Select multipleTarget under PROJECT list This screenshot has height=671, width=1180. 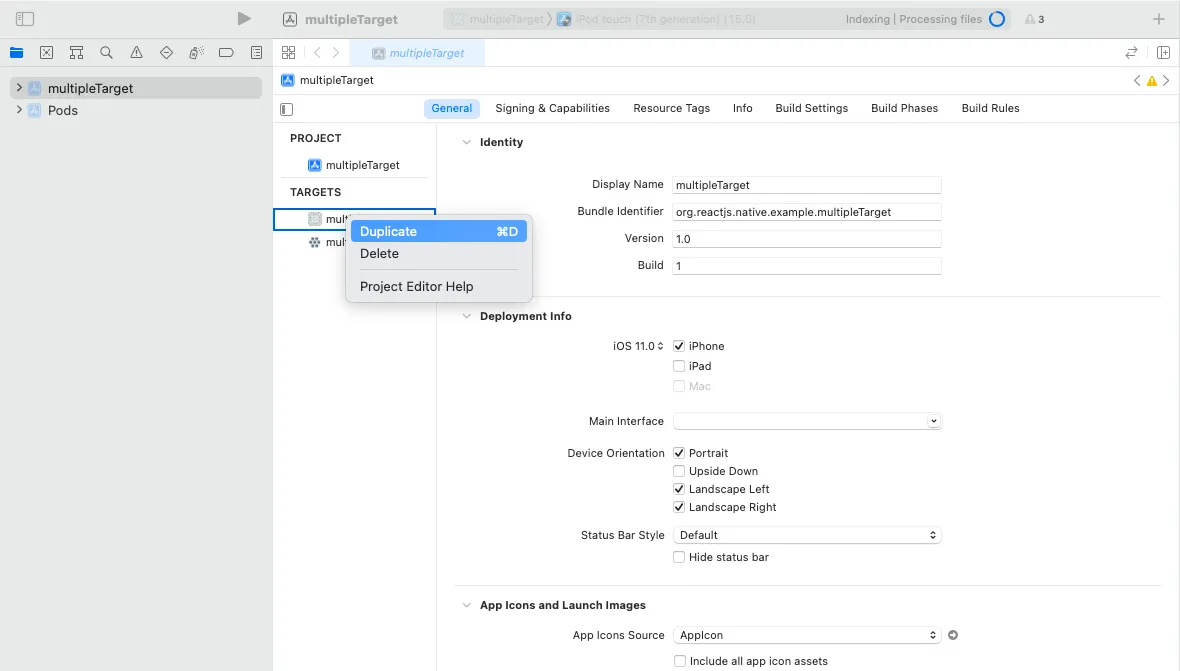[354, 165]
